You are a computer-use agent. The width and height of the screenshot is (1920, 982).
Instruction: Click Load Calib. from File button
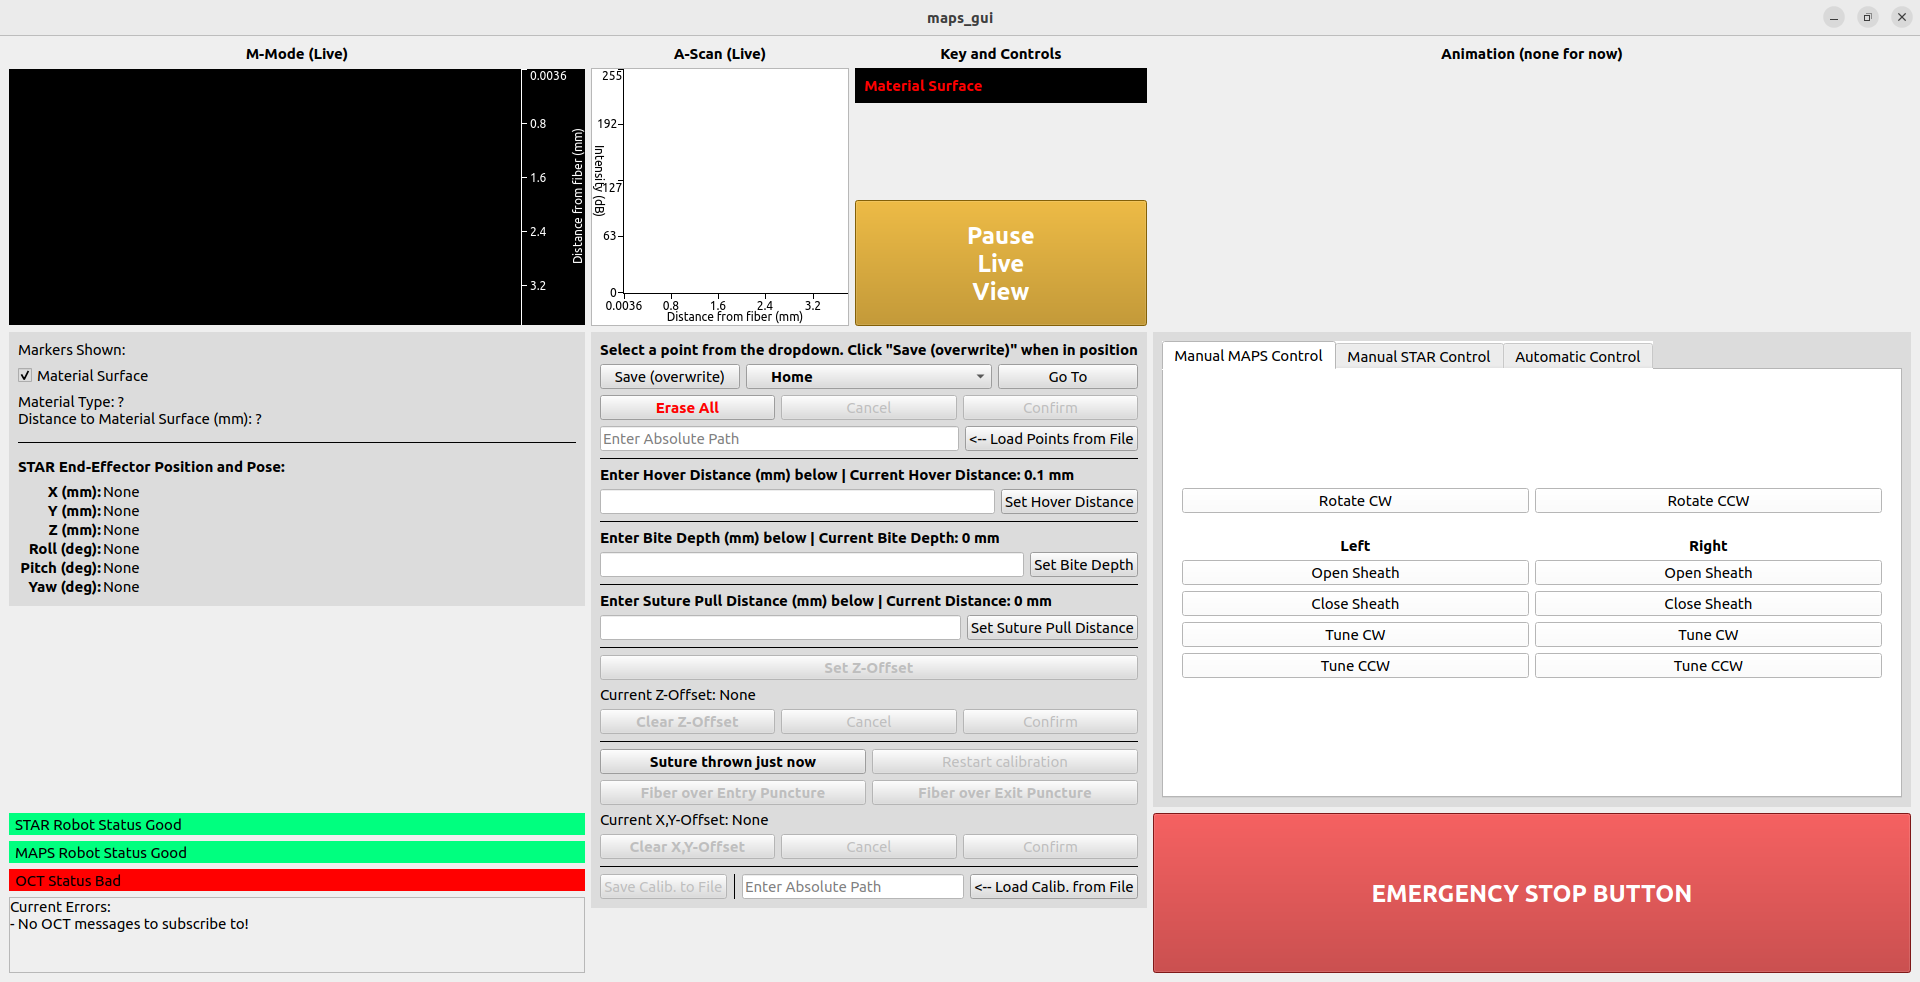click(1053, 887)
